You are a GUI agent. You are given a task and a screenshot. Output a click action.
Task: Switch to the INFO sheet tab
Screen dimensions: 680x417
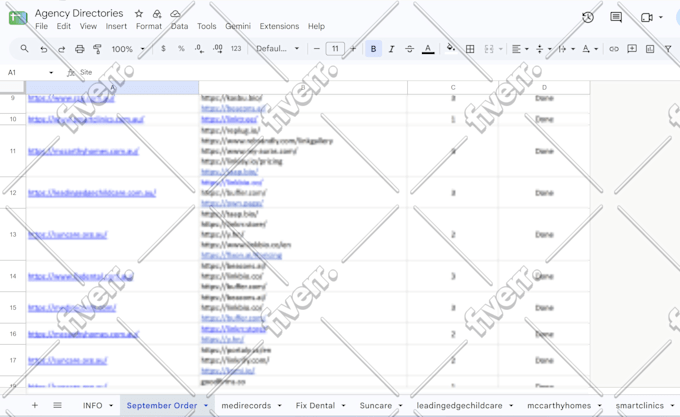(93, 406)
